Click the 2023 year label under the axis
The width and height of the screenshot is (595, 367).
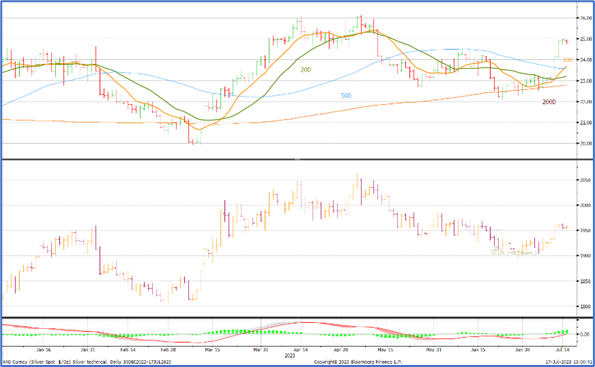tap(290, 356)
